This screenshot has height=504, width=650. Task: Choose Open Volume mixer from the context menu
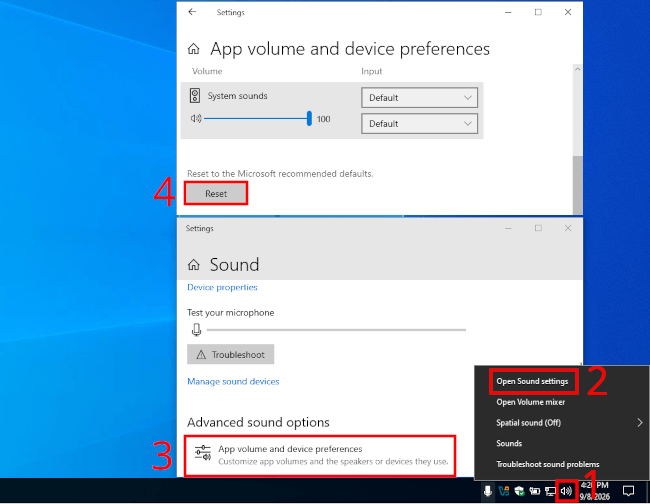pyautogui.click(x=531, y=402)
